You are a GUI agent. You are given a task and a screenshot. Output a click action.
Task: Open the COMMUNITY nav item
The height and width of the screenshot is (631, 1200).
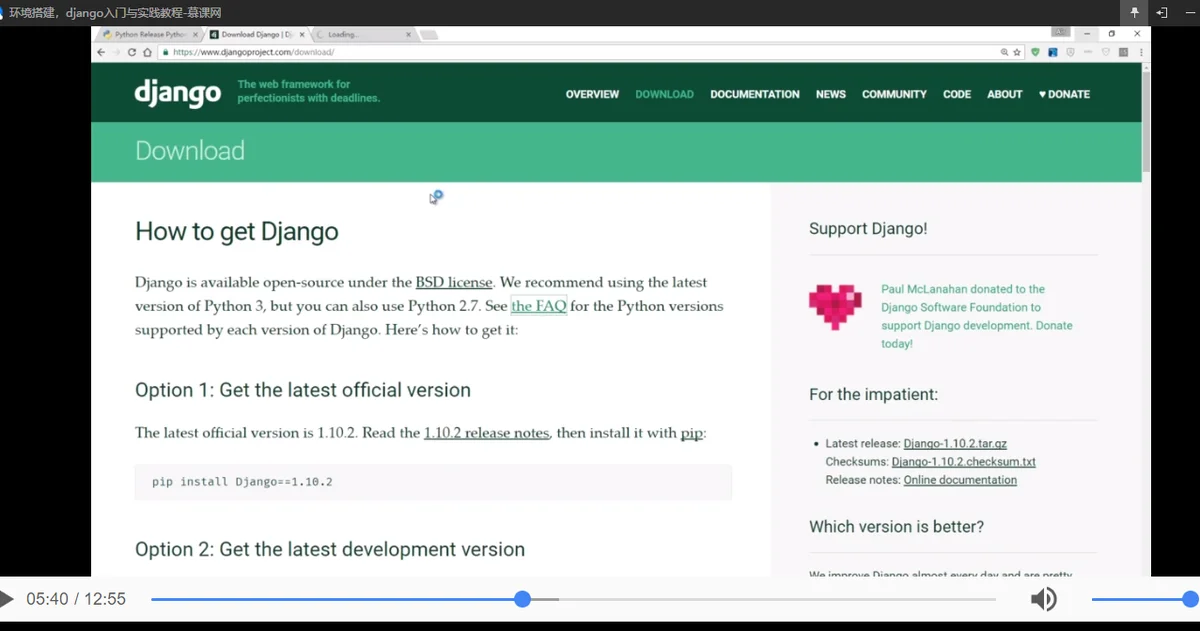pyautogui.click(x=894, y=94)
